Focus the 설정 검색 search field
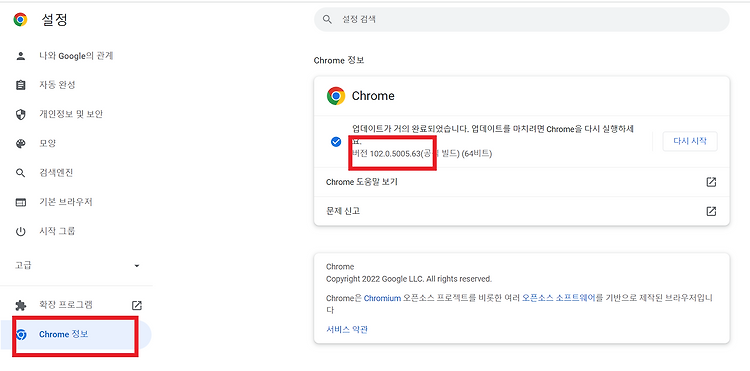This screenshot has width=750, height=371. (521, 20)
